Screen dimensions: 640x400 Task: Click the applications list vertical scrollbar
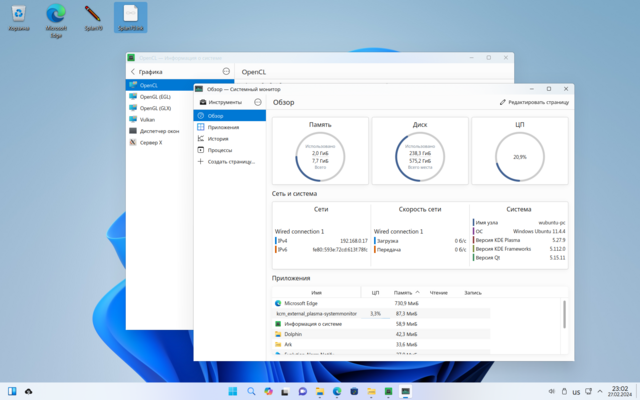click(x=565, y=315)
